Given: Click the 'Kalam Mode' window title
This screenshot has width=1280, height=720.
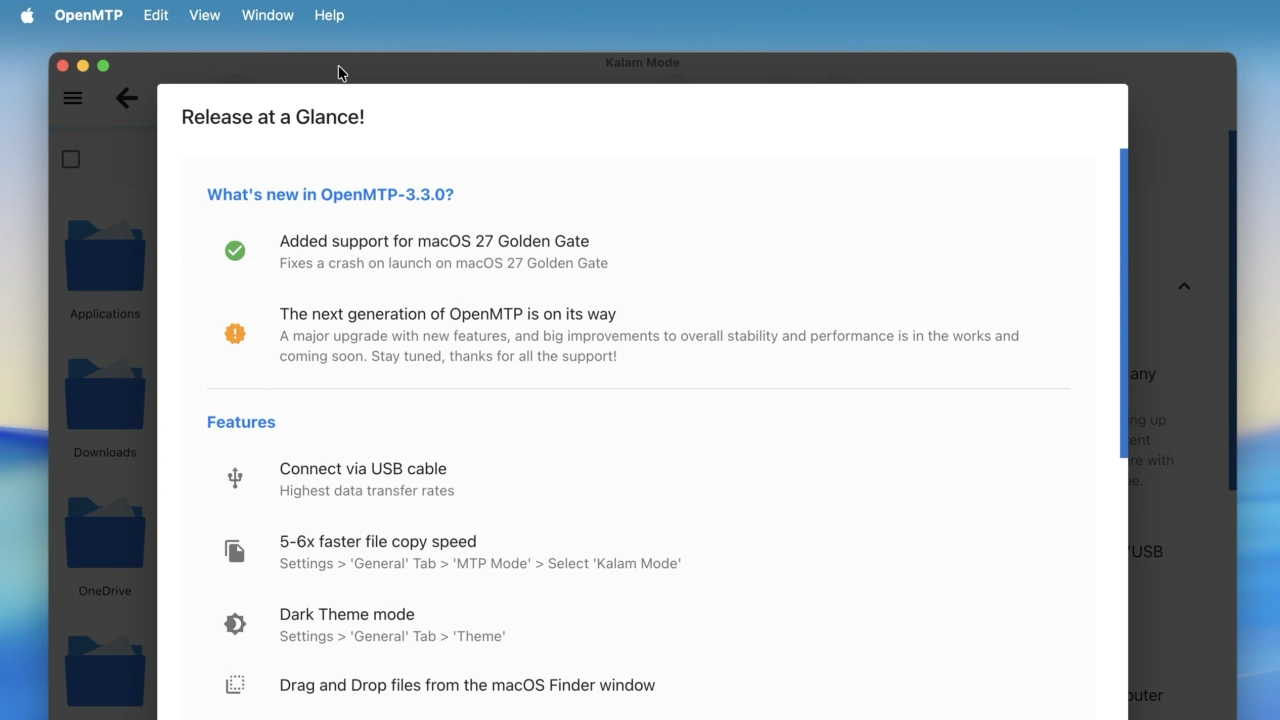Looking at the screenshot, I should point(642,62).
